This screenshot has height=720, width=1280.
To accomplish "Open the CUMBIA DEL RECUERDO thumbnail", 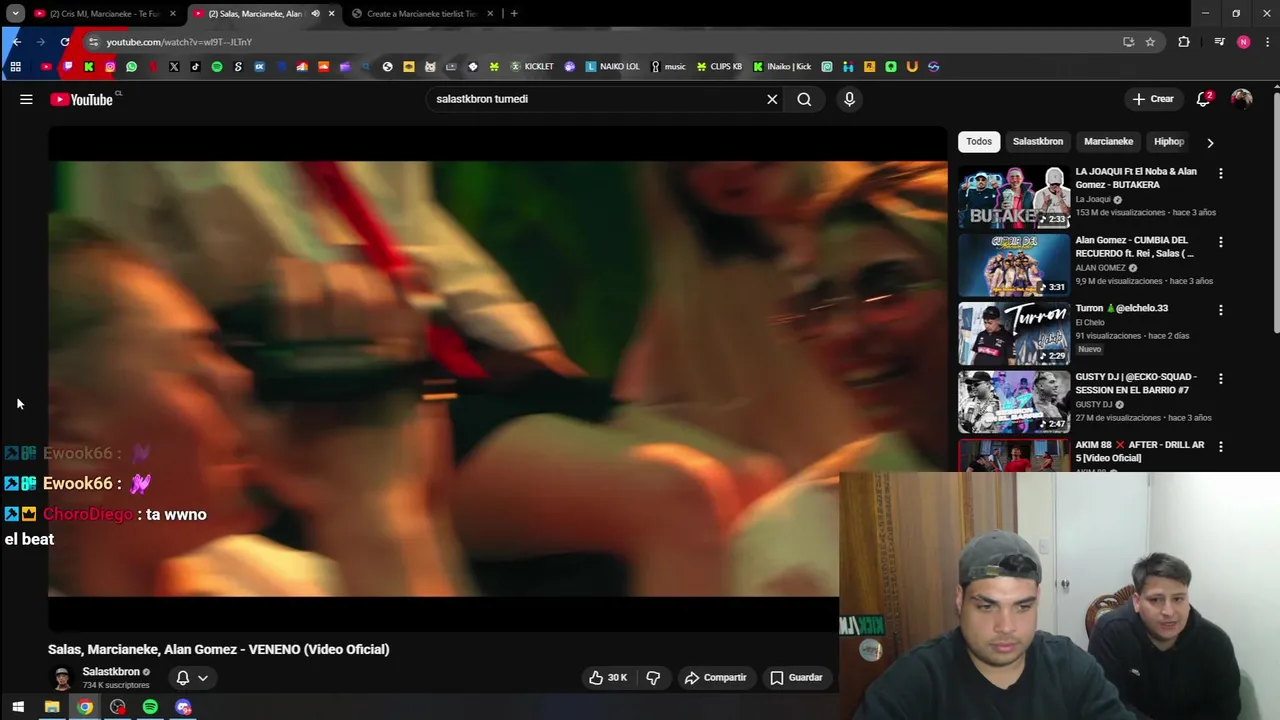I will pos(1014,265).
